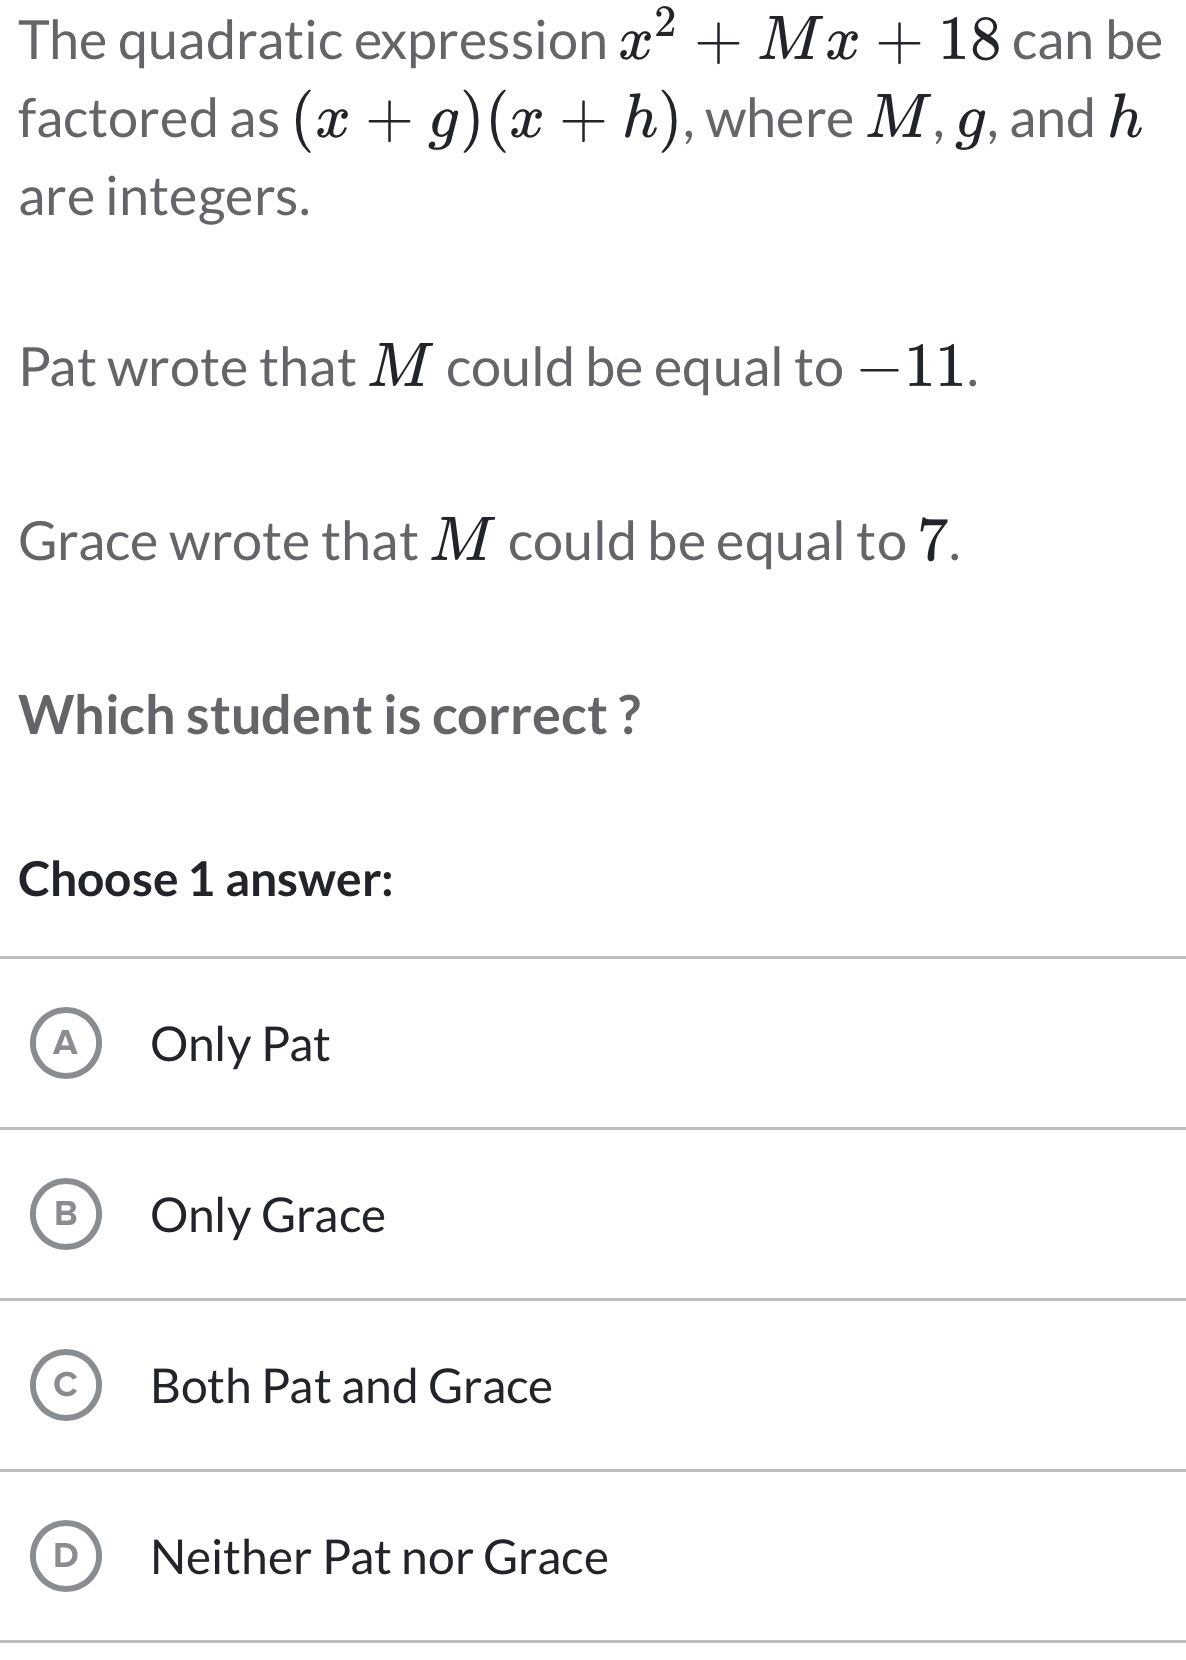The image size is (1186, 1660).
Task: Pick radio option C circle
Action: [66, 1386]
